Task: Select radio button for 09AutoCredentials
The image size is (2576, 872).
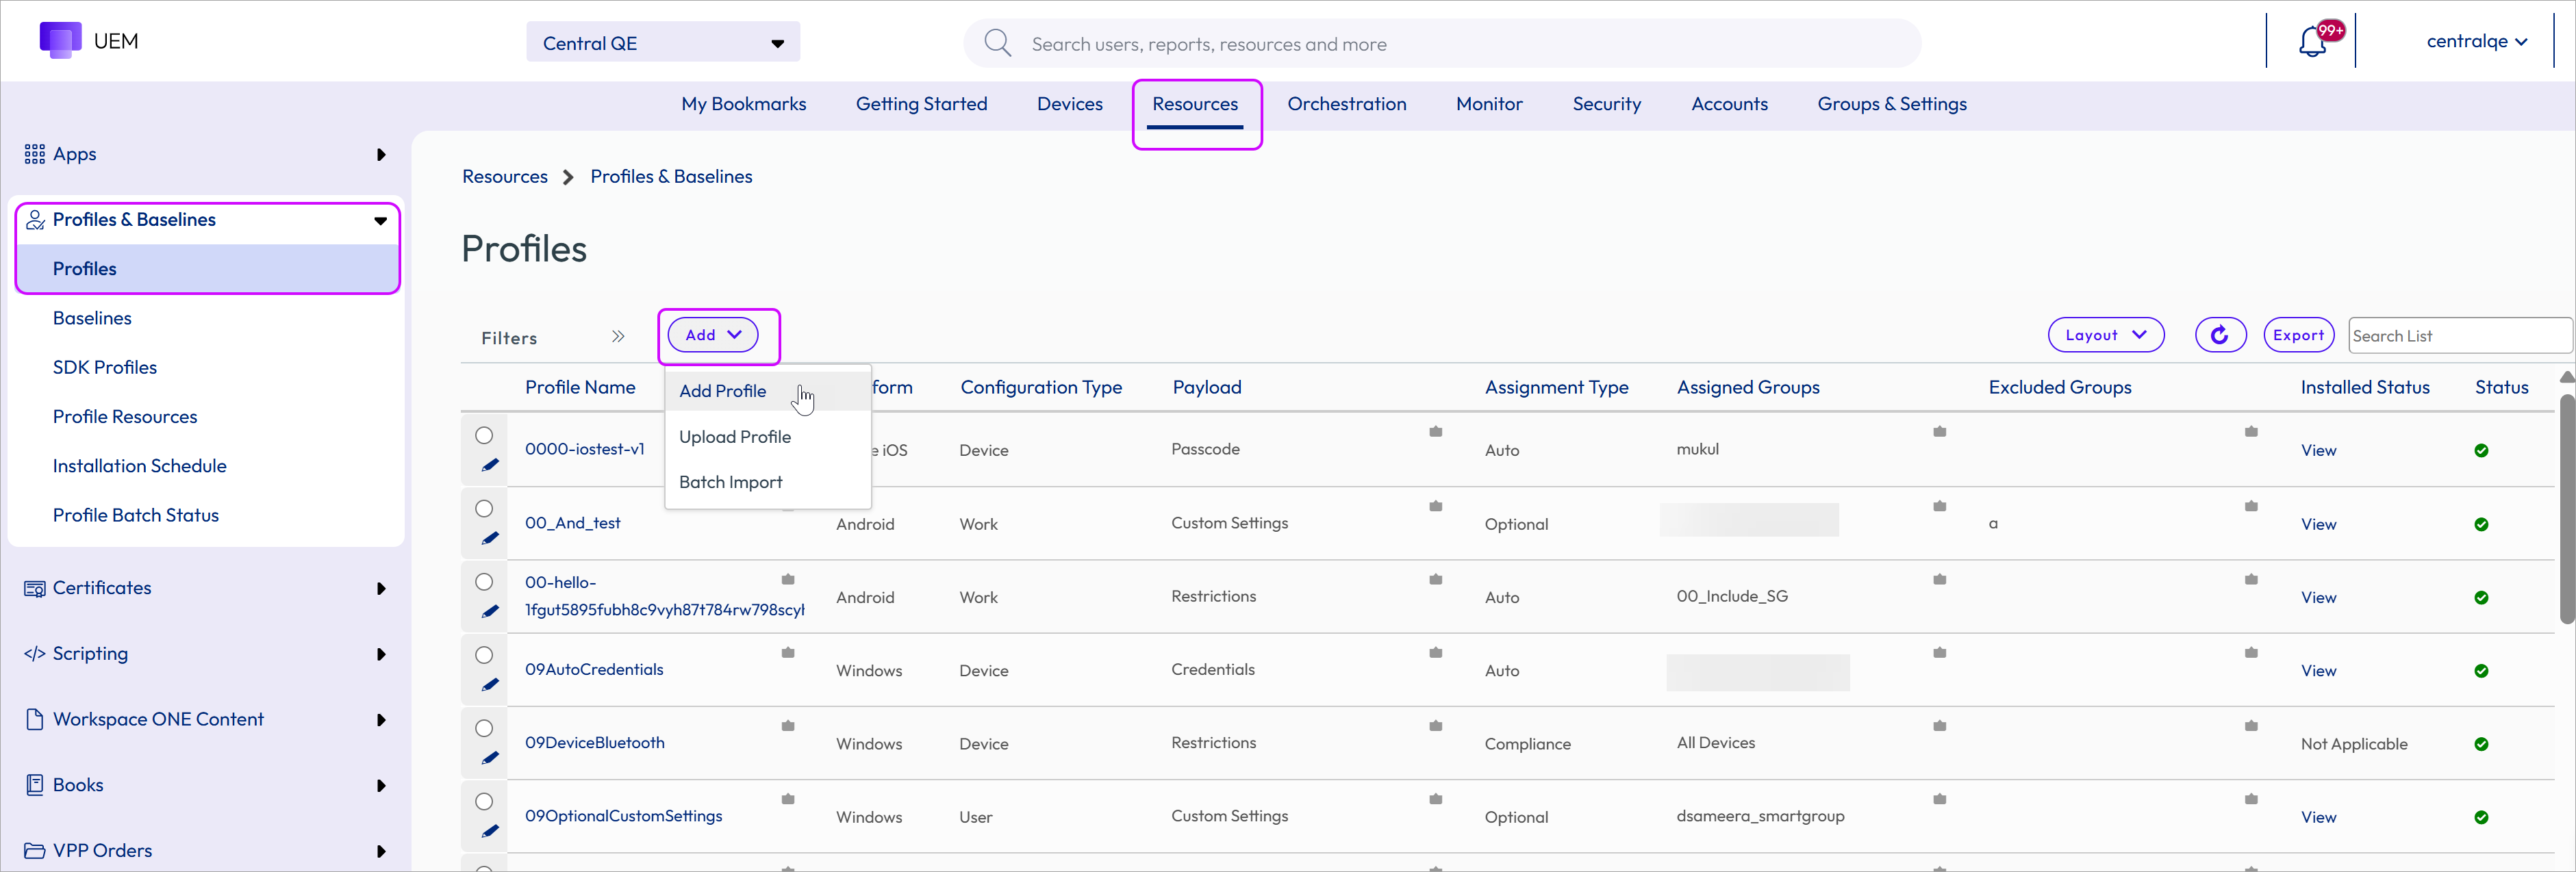Action: pos(484,655)
